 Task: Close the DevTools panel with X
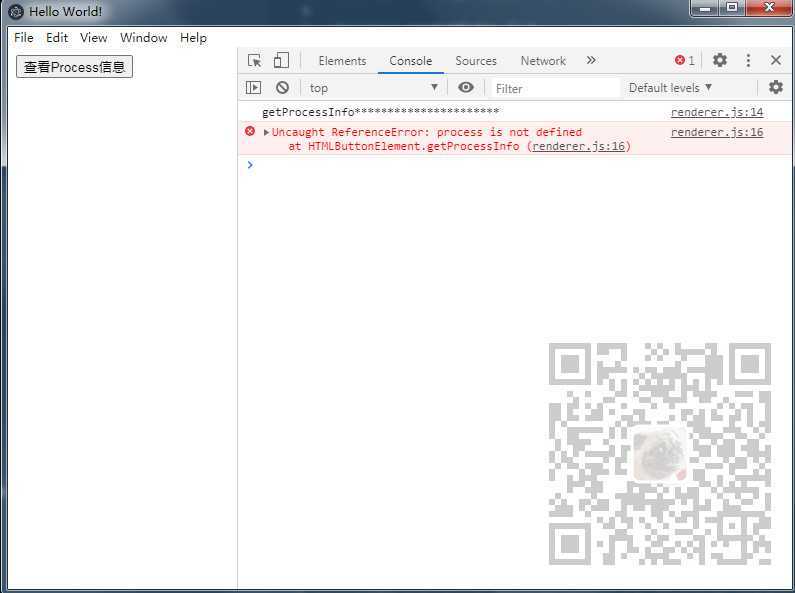pyautogui.click(x=775, y=60)
